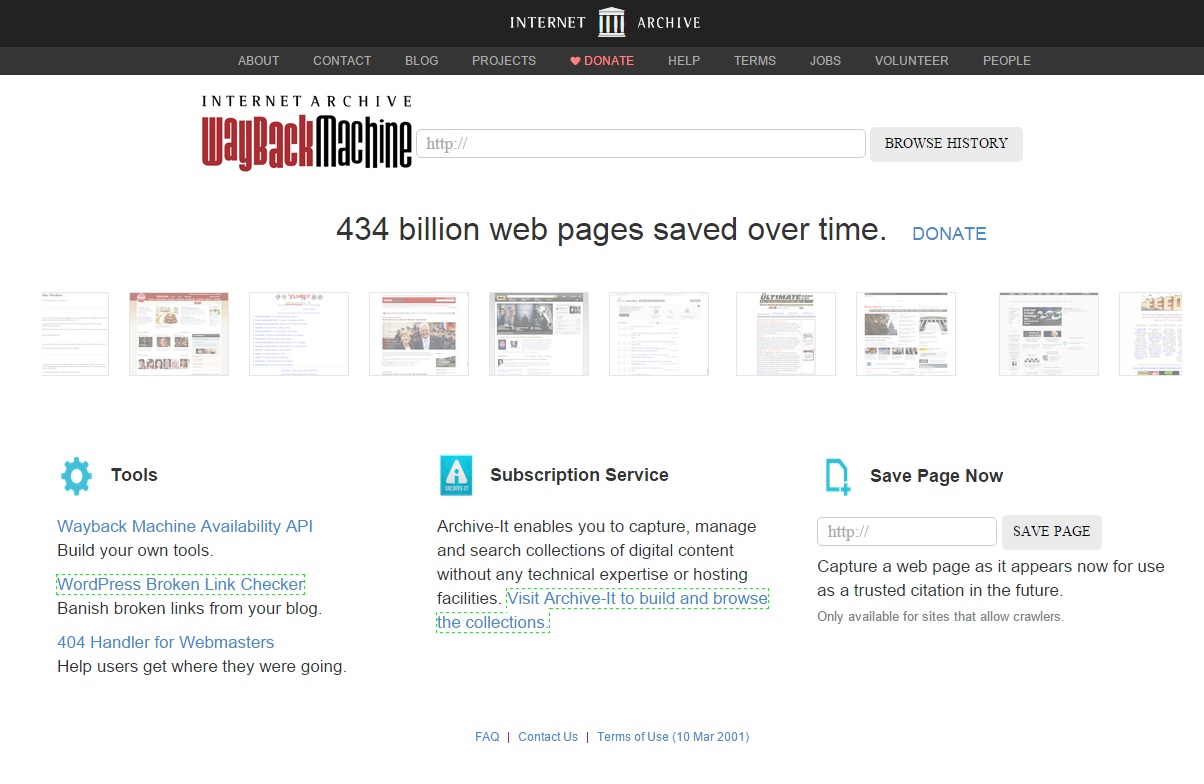Open WordPress Broken Link Checker link
Screen dimensions: 1204x784
(x=181, y=584)
